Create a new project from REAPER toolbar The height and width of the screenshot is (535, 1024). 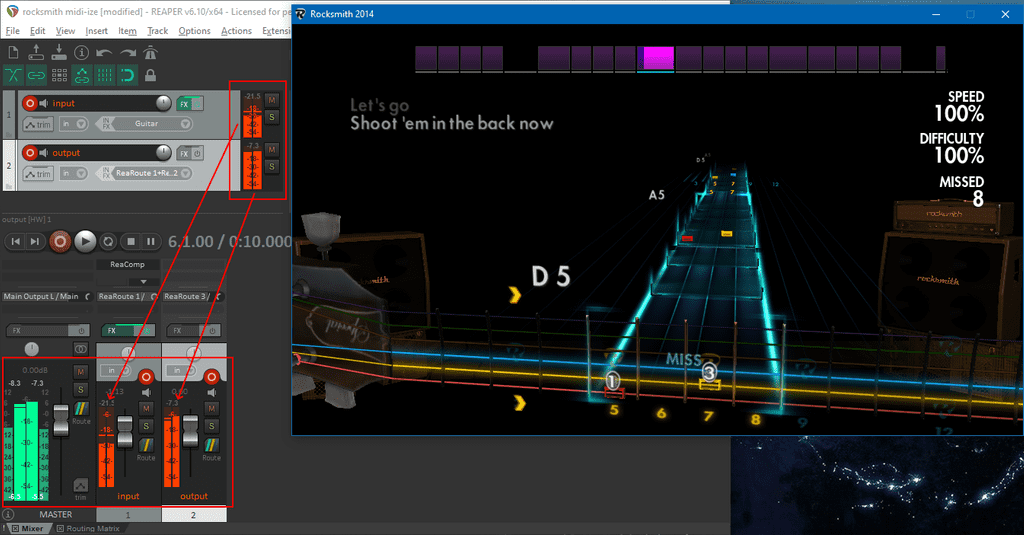[13, 52]
